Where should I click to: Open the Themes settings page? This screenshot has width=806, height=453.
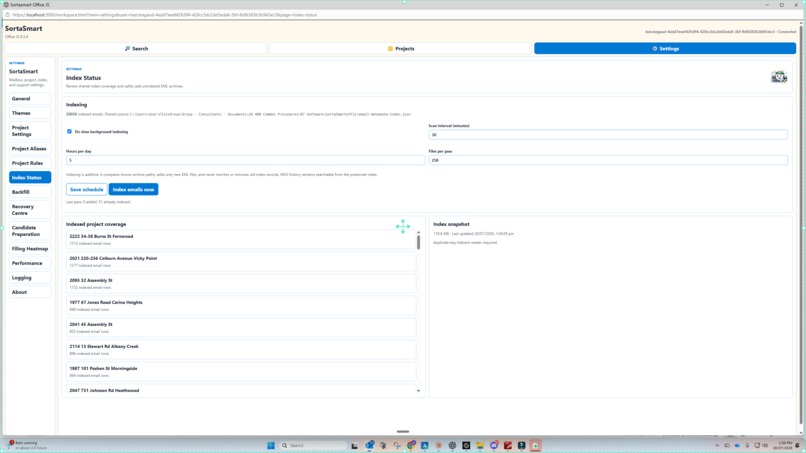click(x=30, y=113)
